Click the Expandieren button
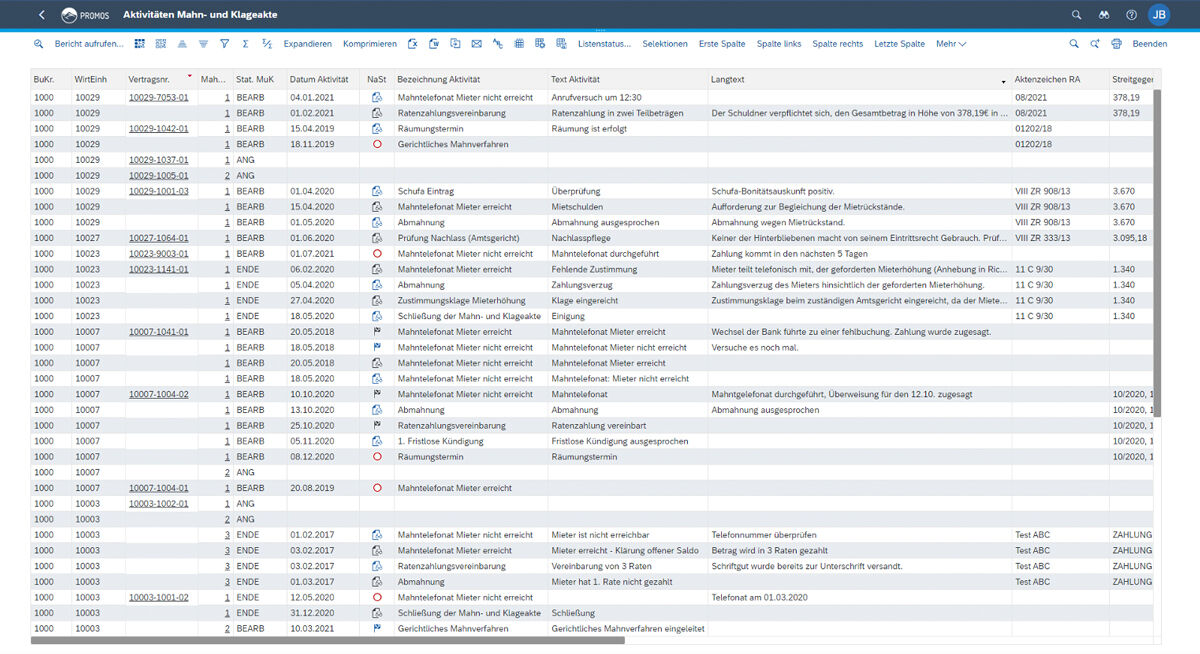This screenshot has width=1200, height=654. pos(307,44)
